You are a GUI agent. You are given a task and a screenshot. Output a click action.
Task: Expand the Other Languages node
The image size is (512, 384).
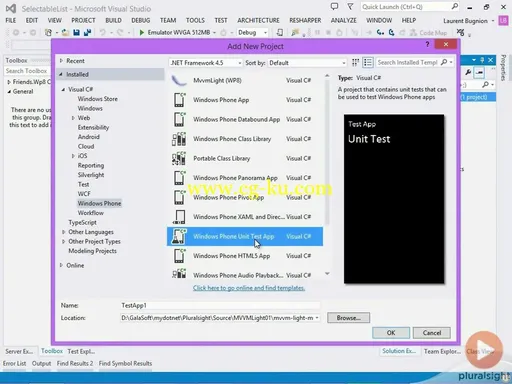(x=63, y=232)
